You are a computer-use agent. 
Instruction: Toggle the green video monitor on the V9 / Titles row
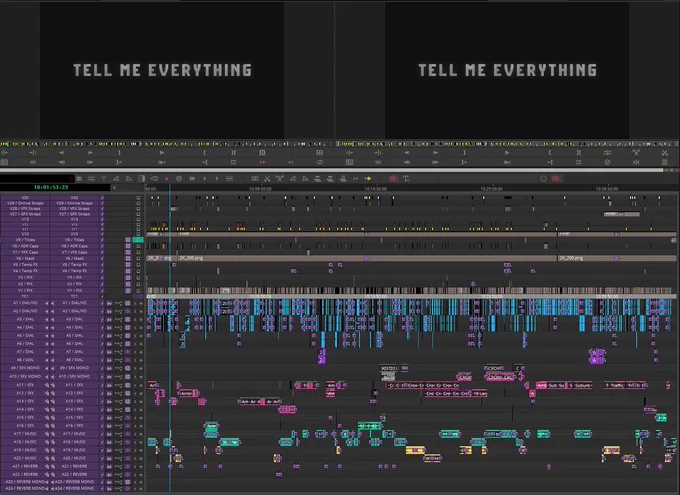click(x=138, y=240)
